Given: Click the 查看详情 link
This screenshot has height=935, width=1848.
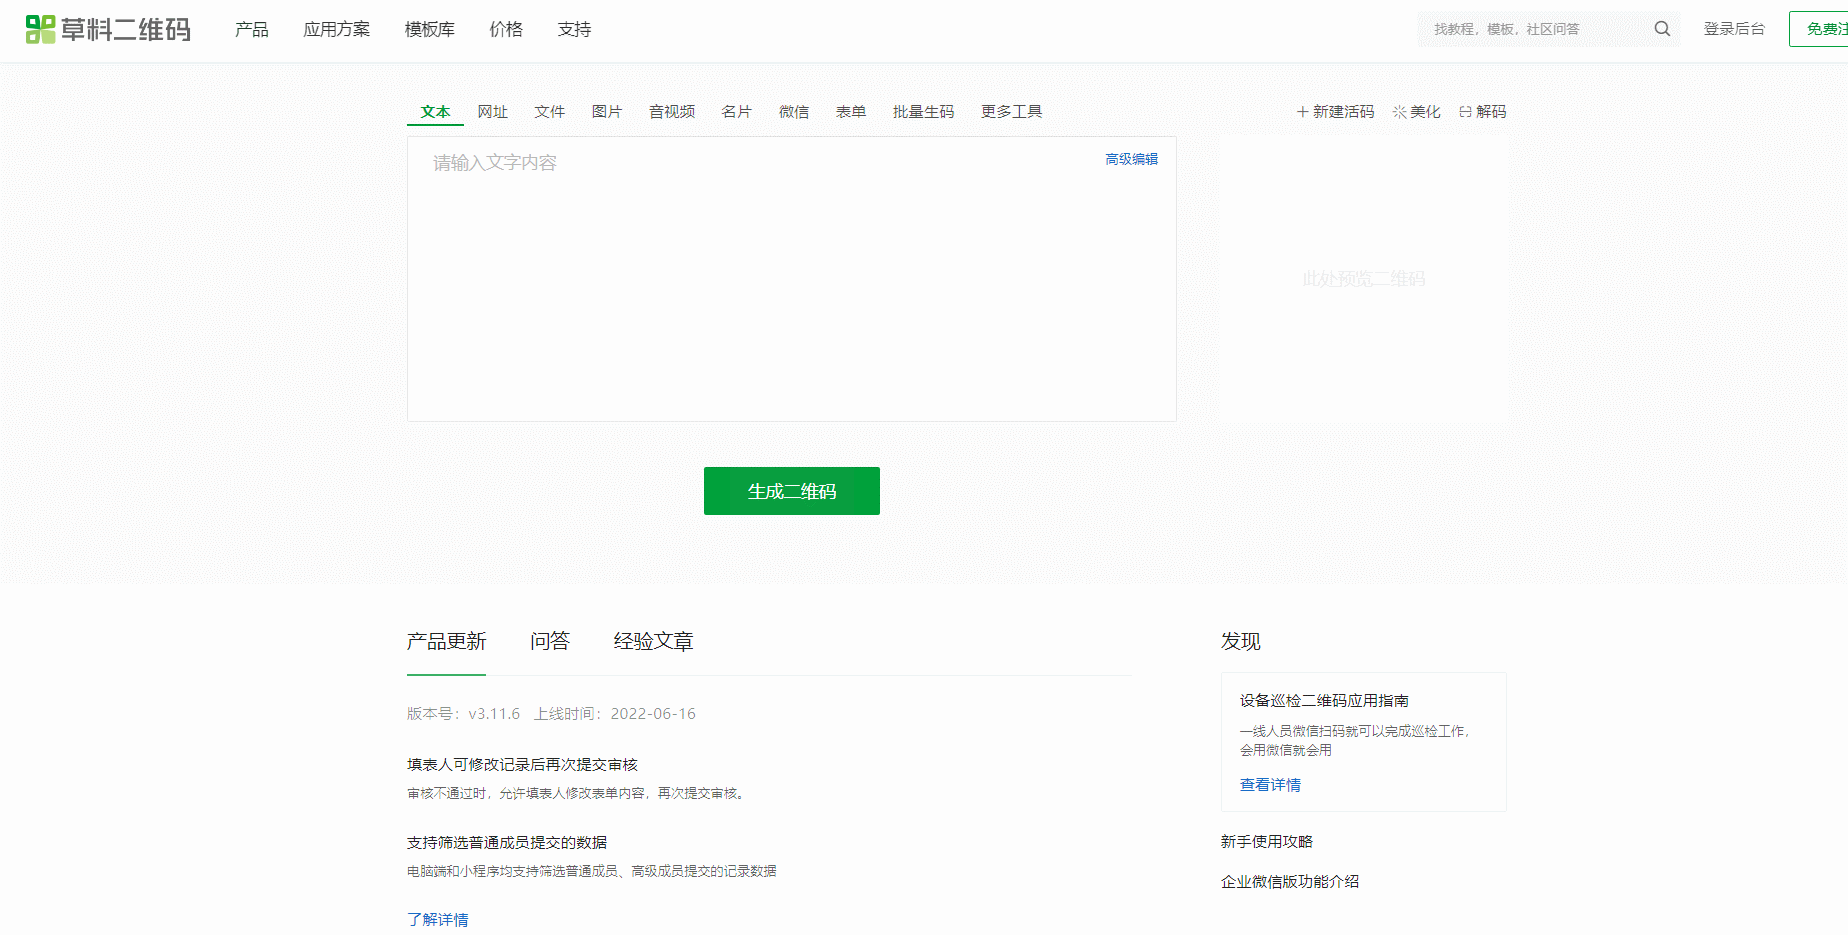Looking at the screenshot, I should (x=1269, y=785).
